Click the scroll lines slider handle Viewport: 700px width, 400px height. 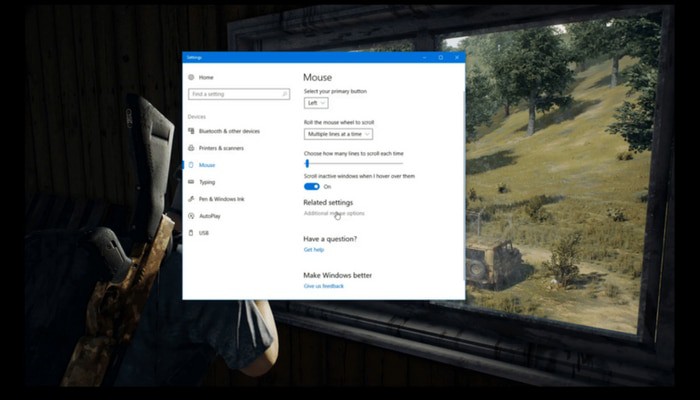(307, 164)
